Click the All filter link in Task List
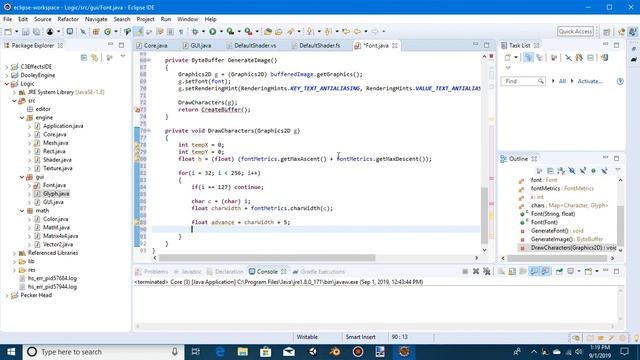The height and width of the screenshot is (360, 640). point(562,81)
